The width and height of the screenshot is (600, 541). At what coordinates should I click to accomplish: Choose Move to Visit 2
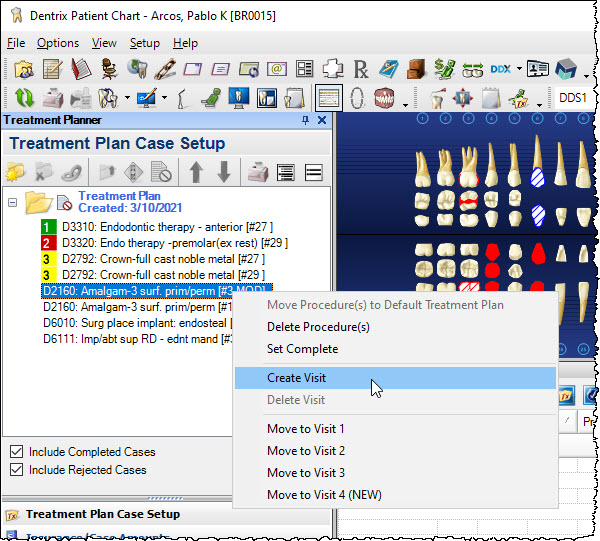395,451
